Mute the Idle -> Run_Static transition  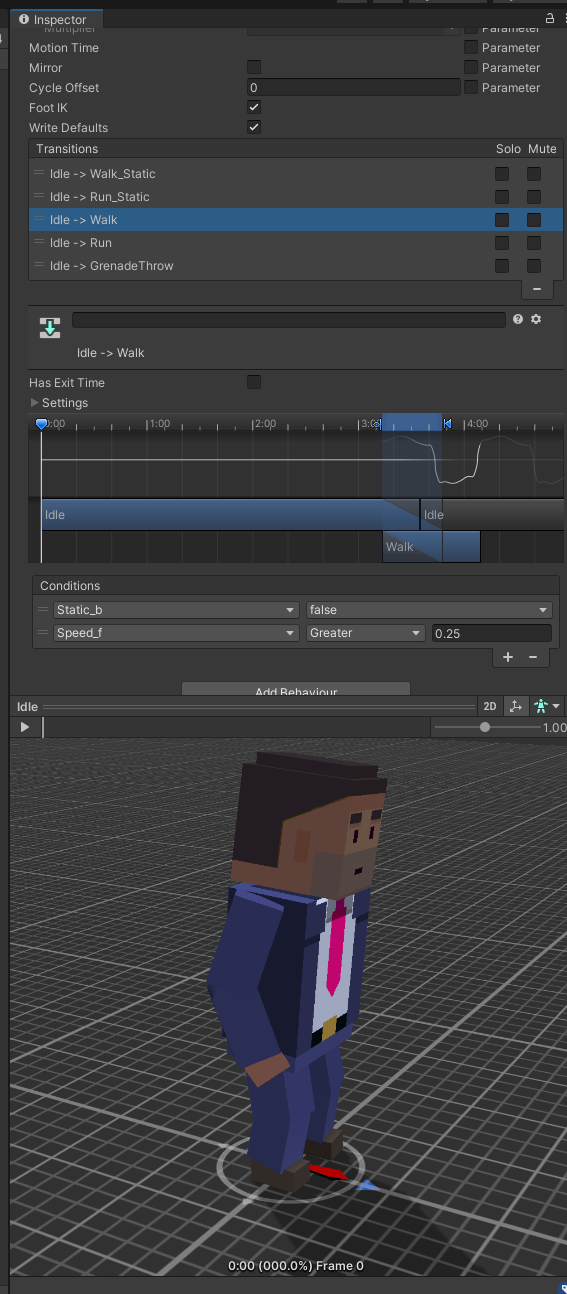coord(534,196)
